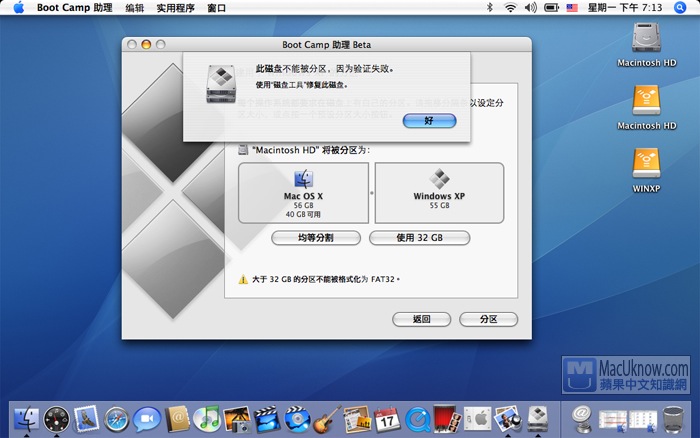This screenshot has height=438, width=700.
Task: Choose the 均等分割 option
Action: (316, 238)
